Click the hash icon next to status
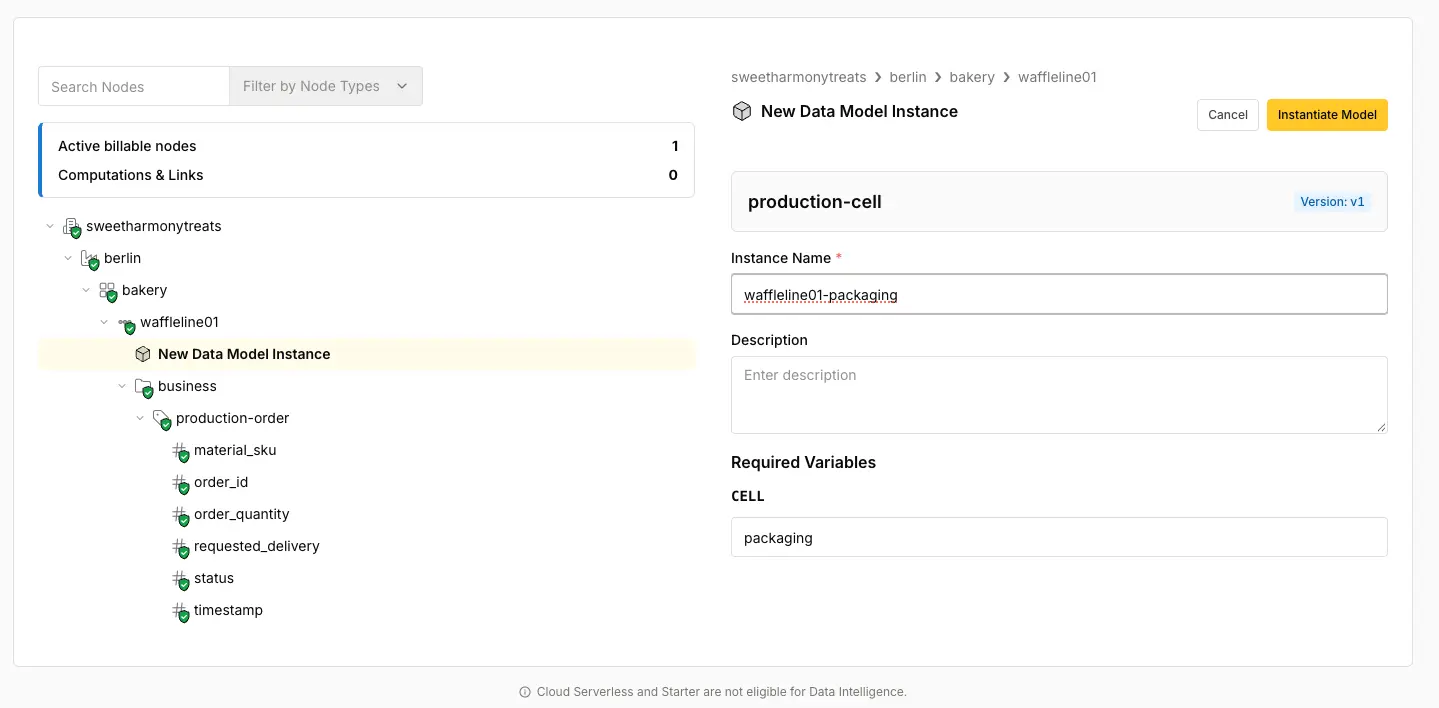This screenshot has width=1439, height=708. (179, 579)
